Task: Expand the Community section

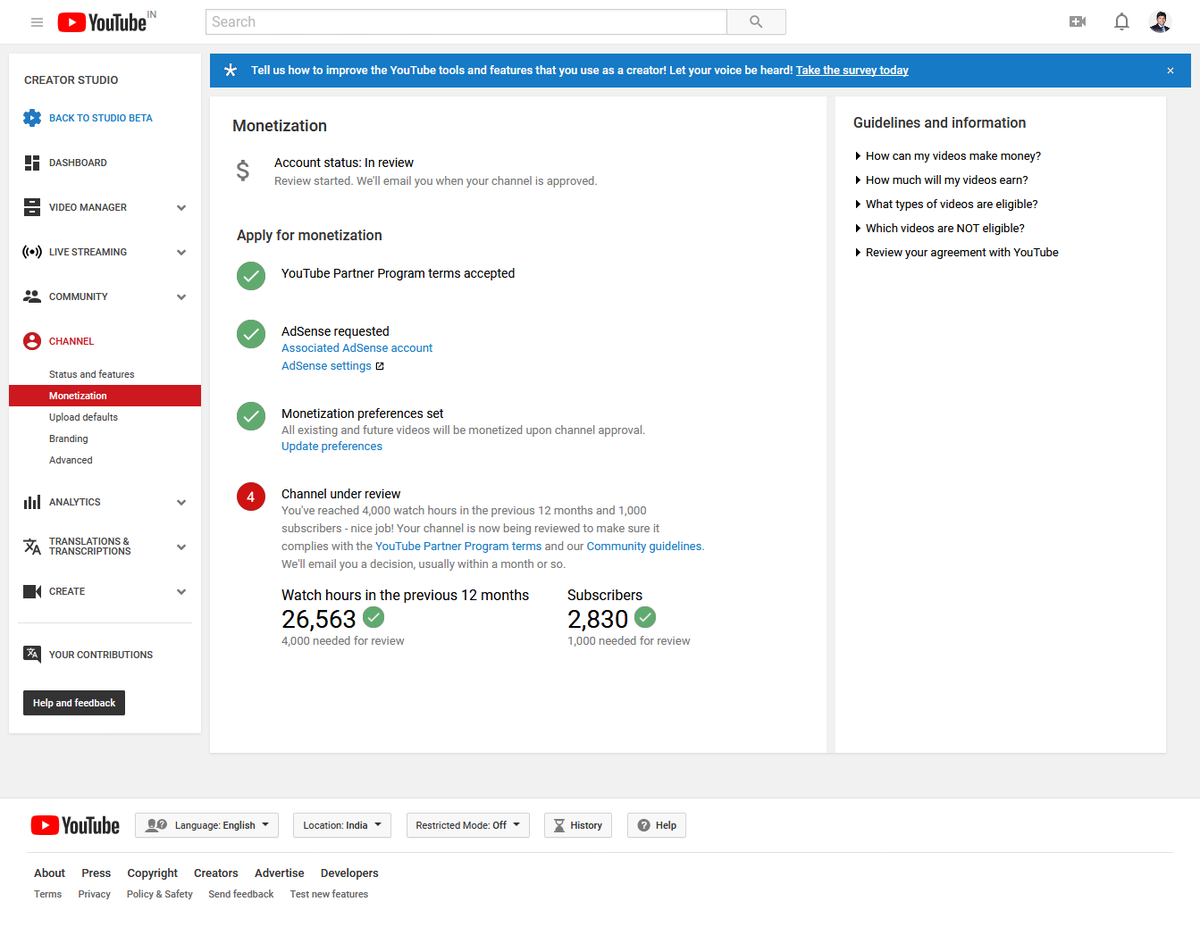Action: [181, 297]
